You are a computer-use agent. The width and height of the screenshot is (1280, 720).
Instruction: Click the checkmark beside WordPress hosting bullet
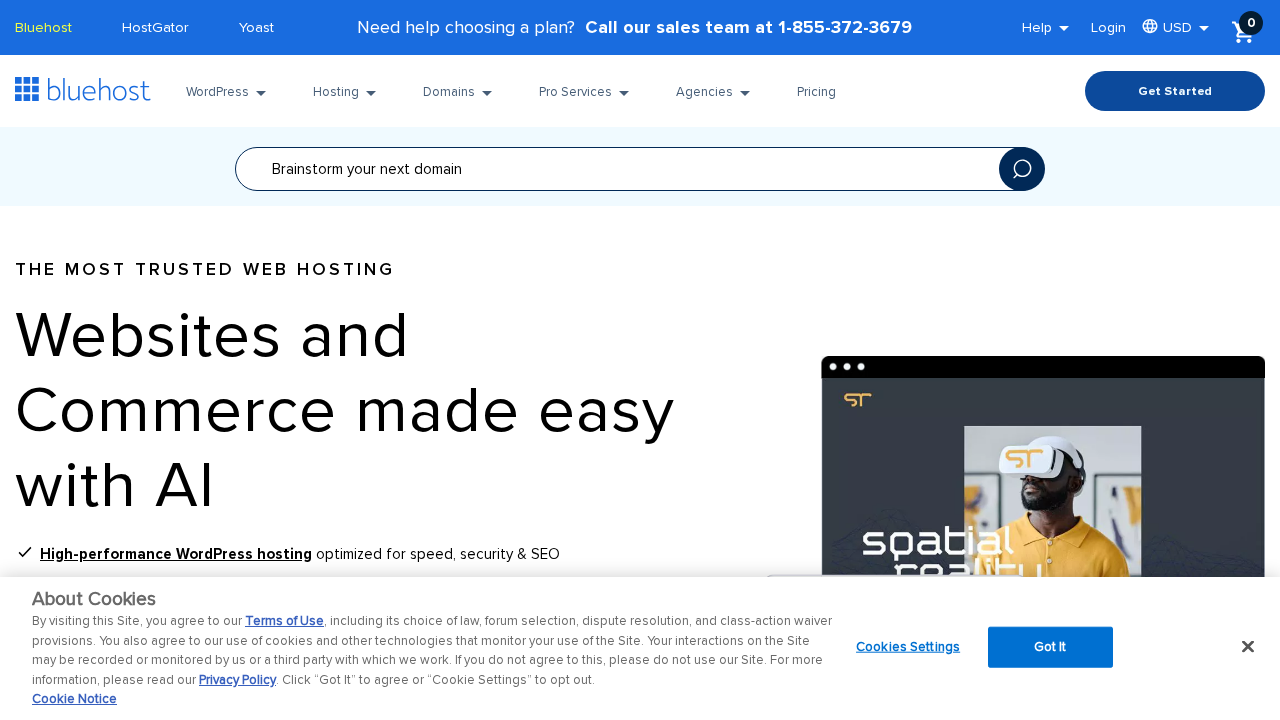point(22,551)
